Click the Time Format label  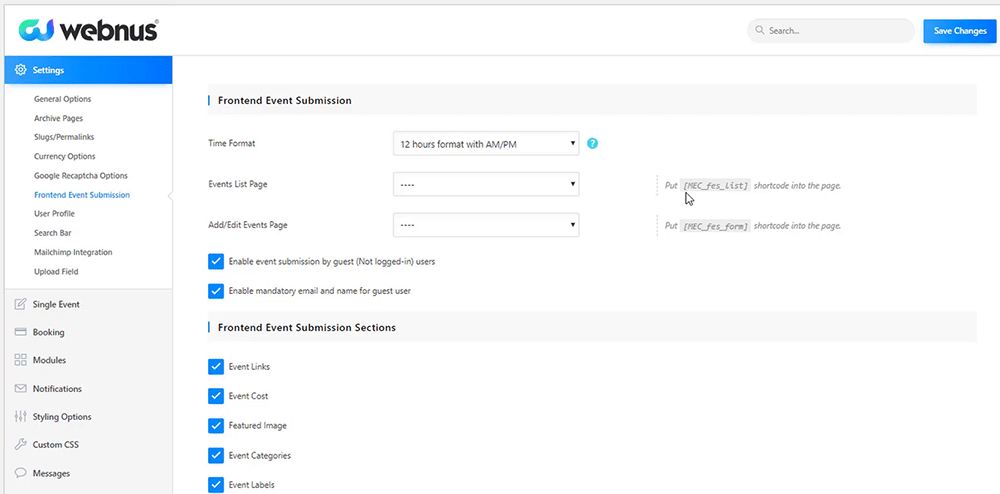pyautogui.click(x=232, y=143)
